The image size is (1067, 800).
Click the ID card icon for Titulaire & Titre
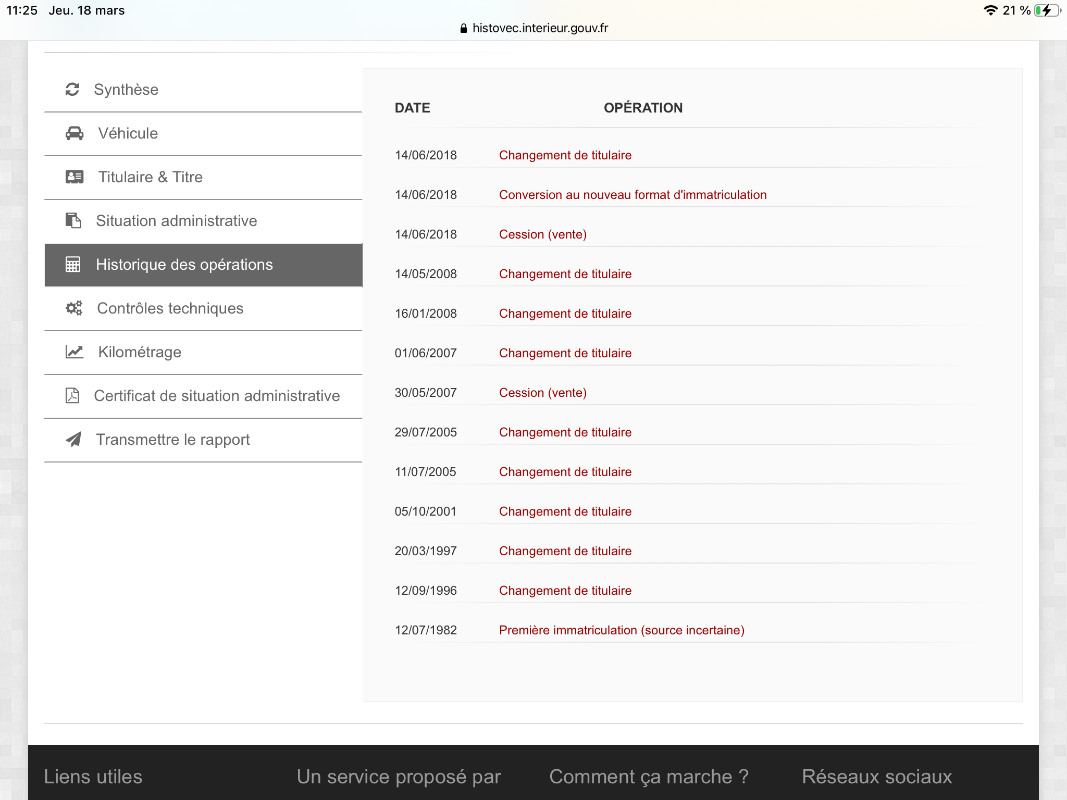74,177
